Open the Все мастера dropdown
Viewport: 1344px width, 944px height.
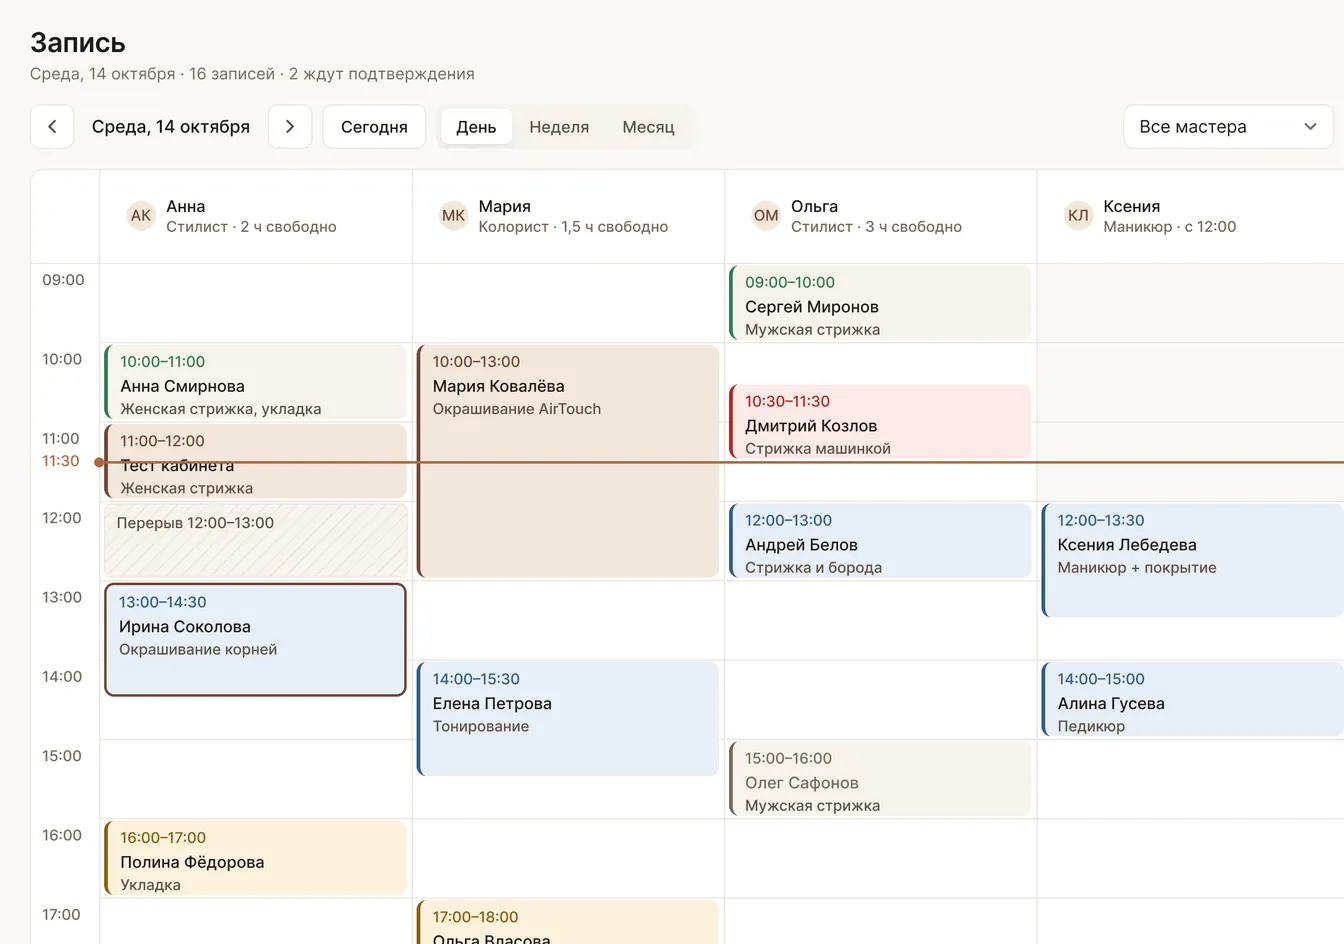pos(1228,127)
